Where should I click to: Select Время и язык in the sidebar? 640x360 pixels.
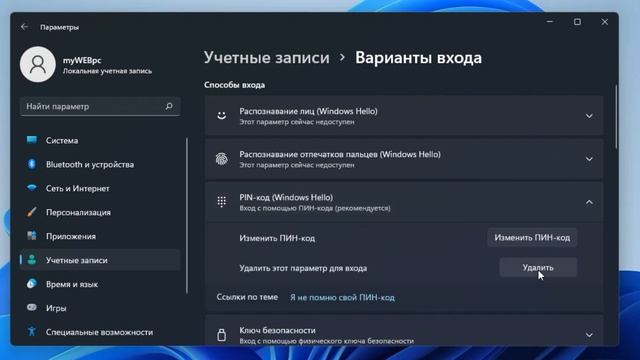(x=100, y=284)
